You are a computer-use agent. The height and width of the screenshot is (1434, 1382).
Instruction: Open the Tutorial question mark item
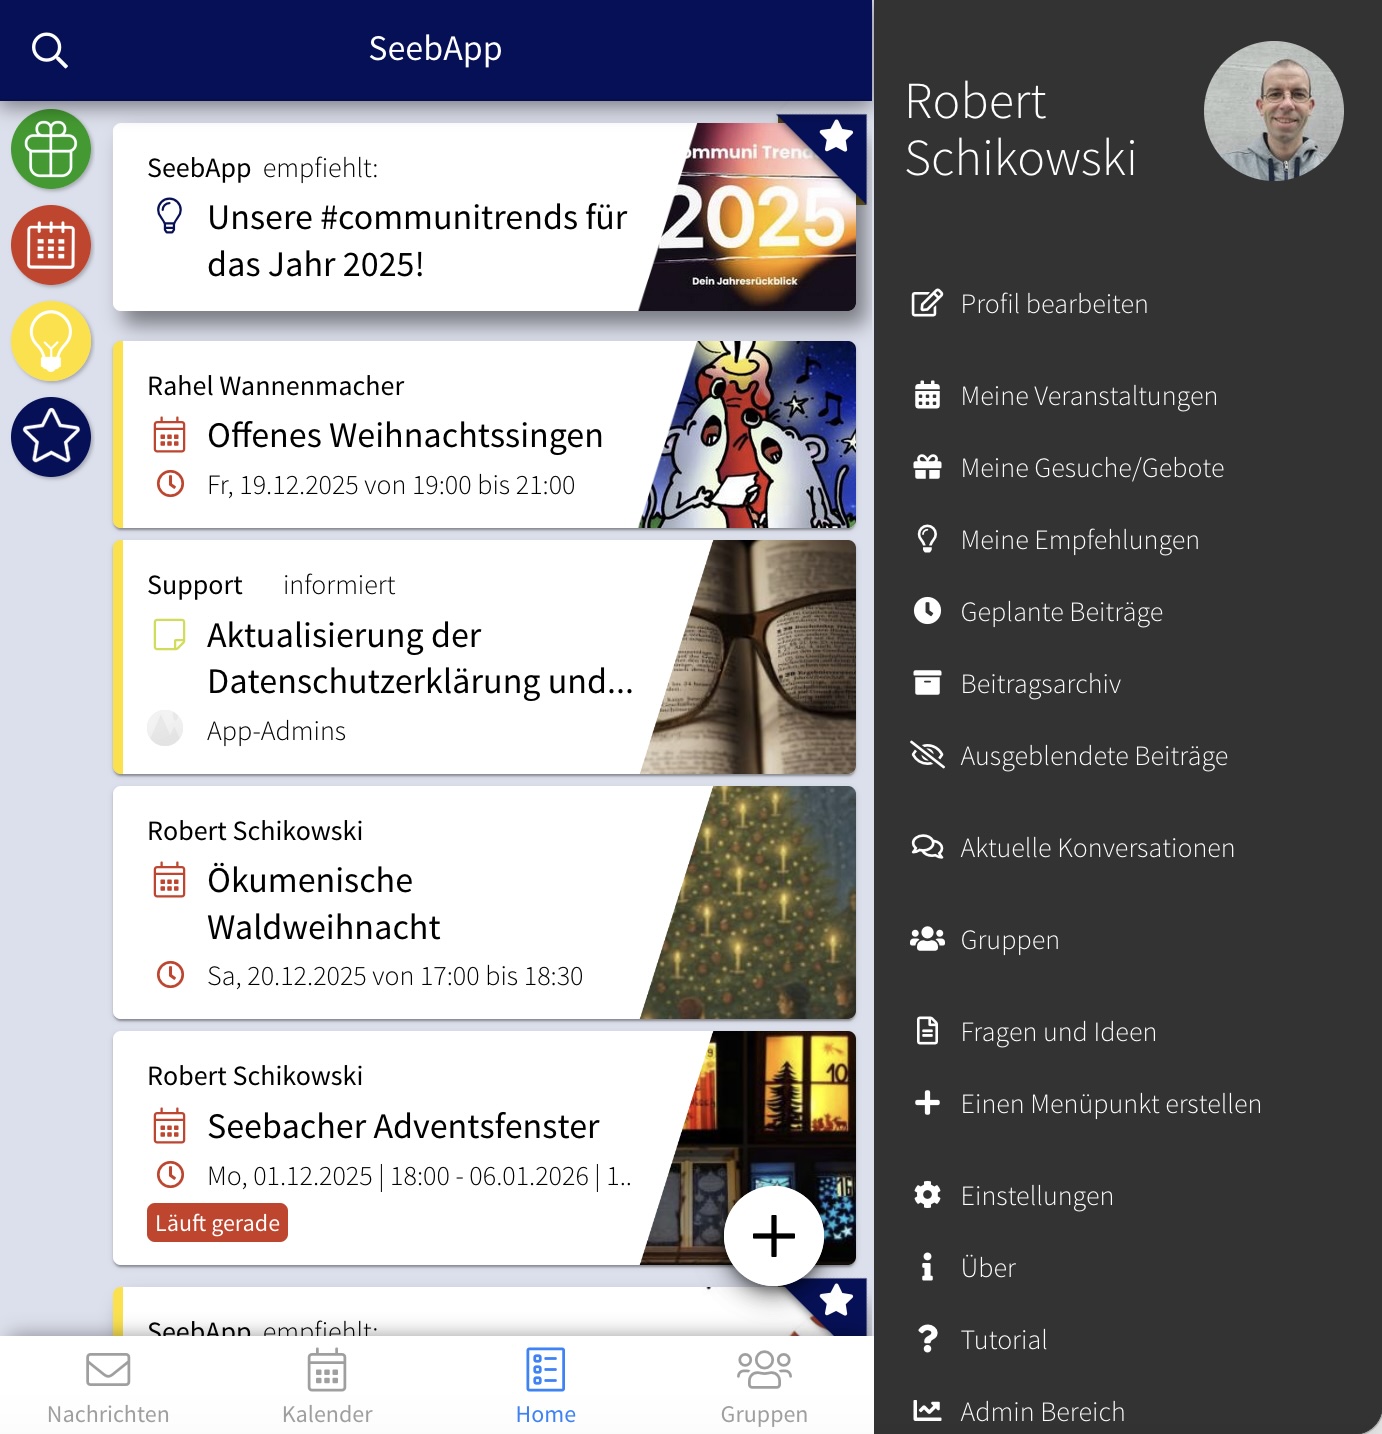coord(1003,1340)
